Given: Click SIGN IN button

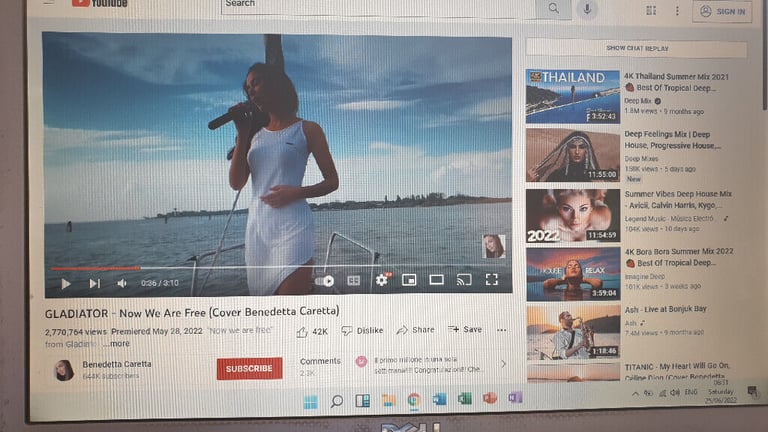Looking at the screenshot, I should [x=722, y=11].
